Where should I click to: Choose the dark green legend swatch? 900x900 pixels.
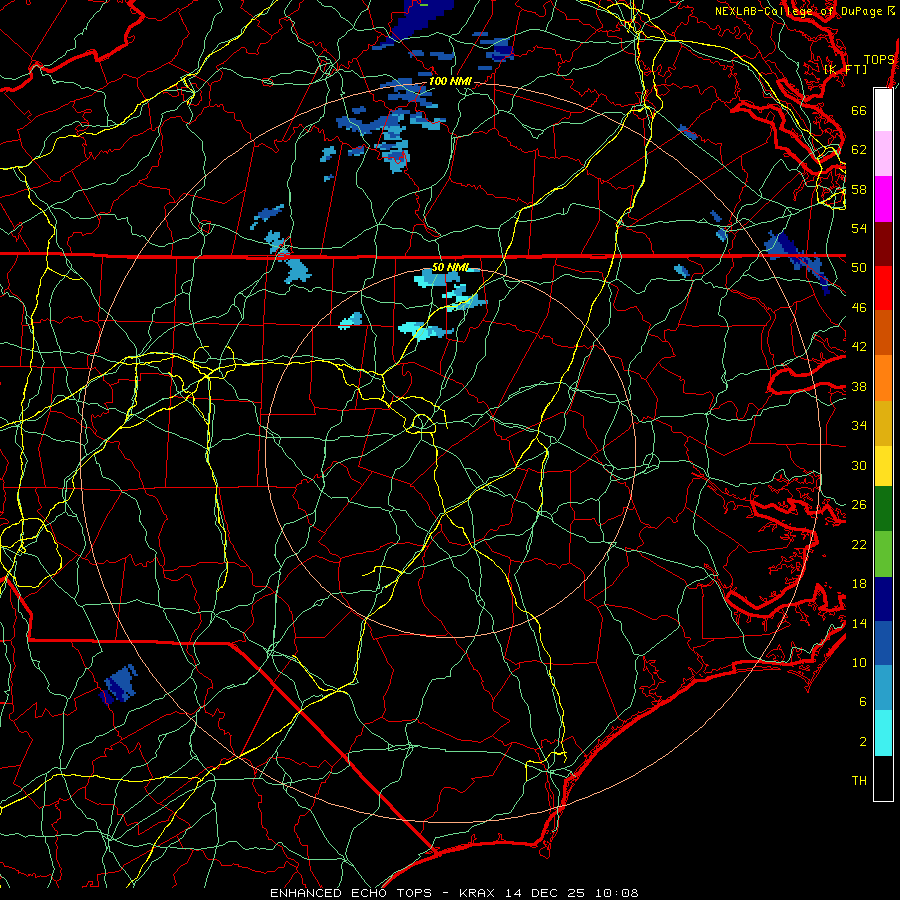[x=883, y=509]
